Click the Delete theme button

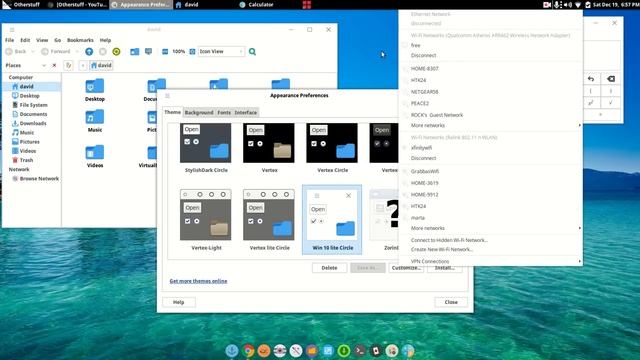point(329,268)
